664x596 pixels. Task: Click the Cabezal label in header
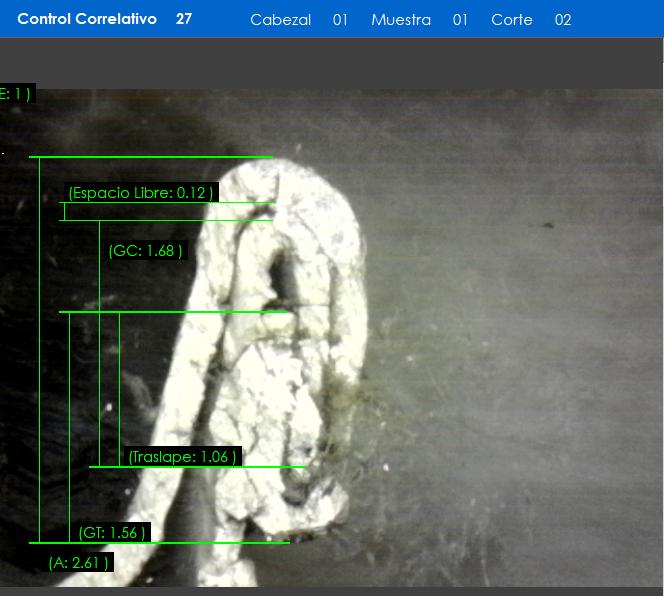(x=280, y=20)
